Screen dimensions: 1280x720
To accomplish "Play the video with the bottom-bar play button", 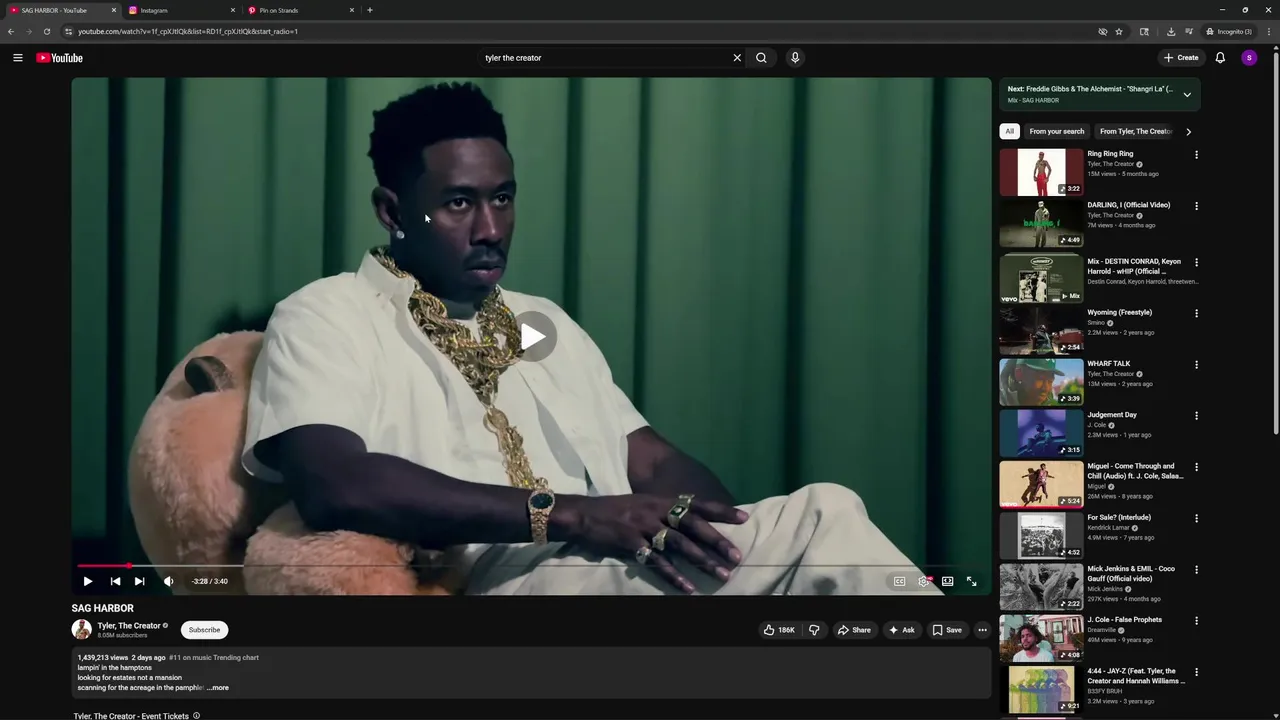I will pos(87,581).
